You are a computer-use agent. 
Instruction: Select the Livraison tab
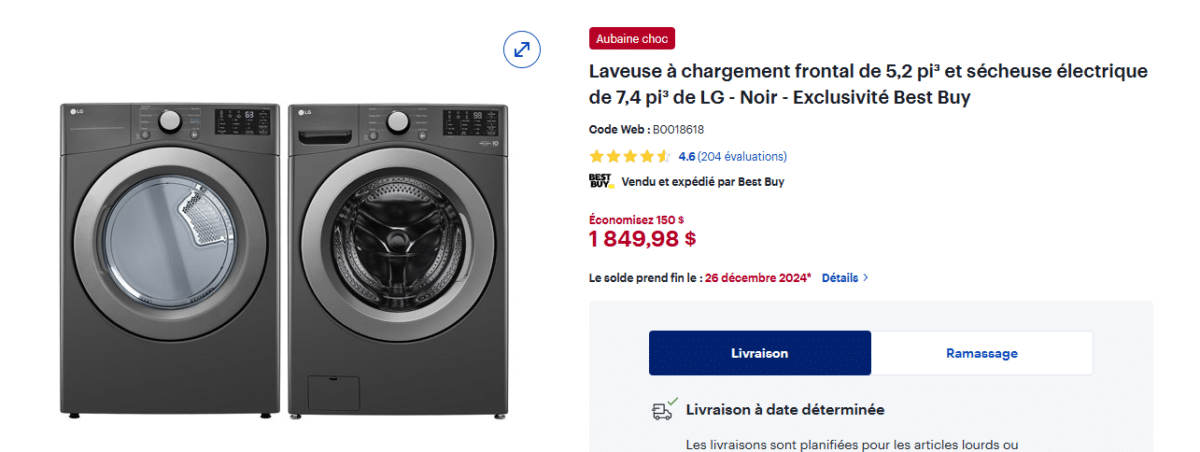[760, 353]
